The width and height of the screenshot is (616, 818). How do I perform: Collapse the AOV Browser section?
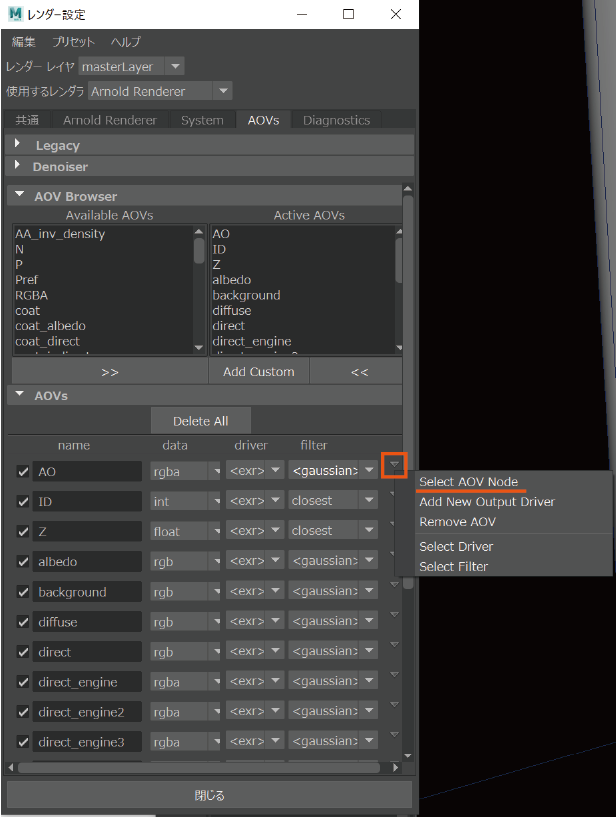pyautogui.click(x=204, y=196)
